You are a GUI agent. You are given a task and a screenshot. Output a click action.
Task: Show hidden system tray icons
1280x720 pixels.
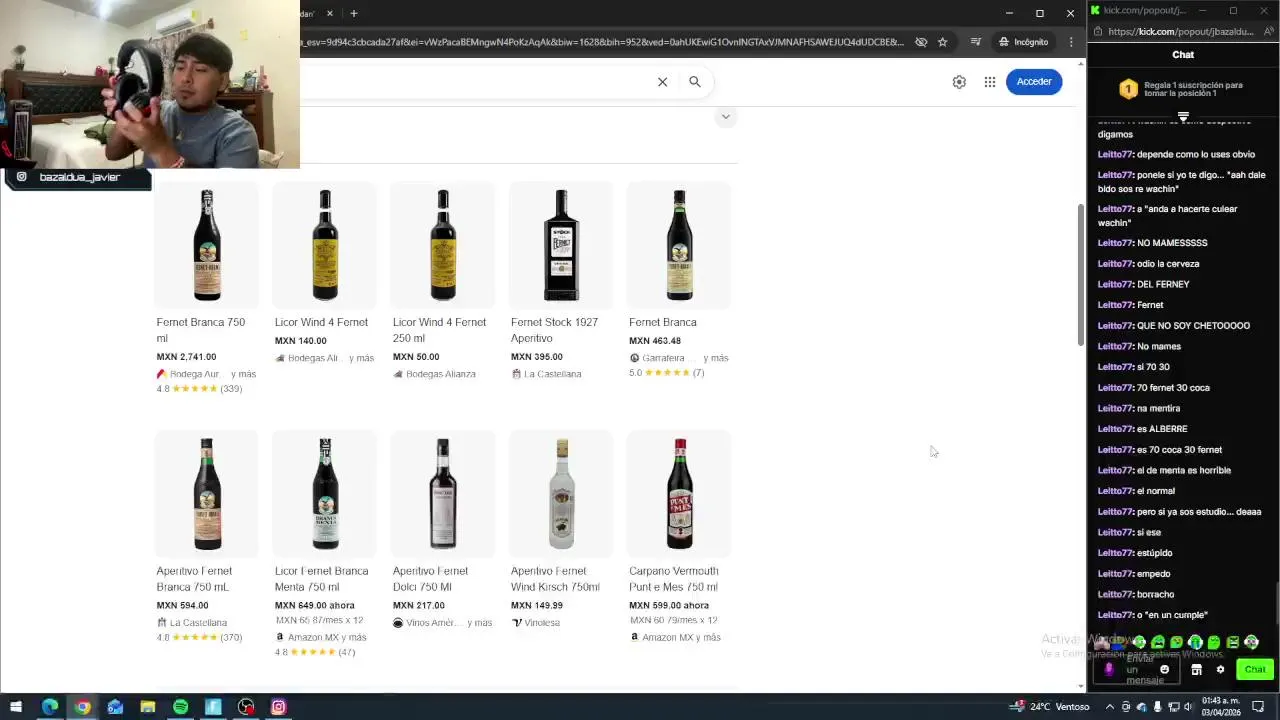click(x=1110, y=707)
